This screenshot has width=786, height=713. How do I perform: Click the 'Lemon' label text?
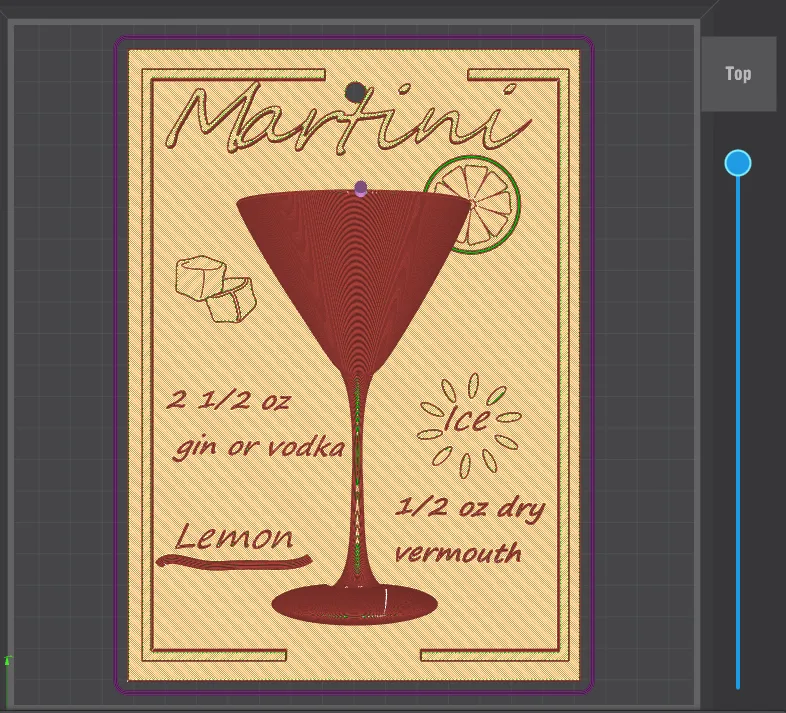tap(234, 537)
